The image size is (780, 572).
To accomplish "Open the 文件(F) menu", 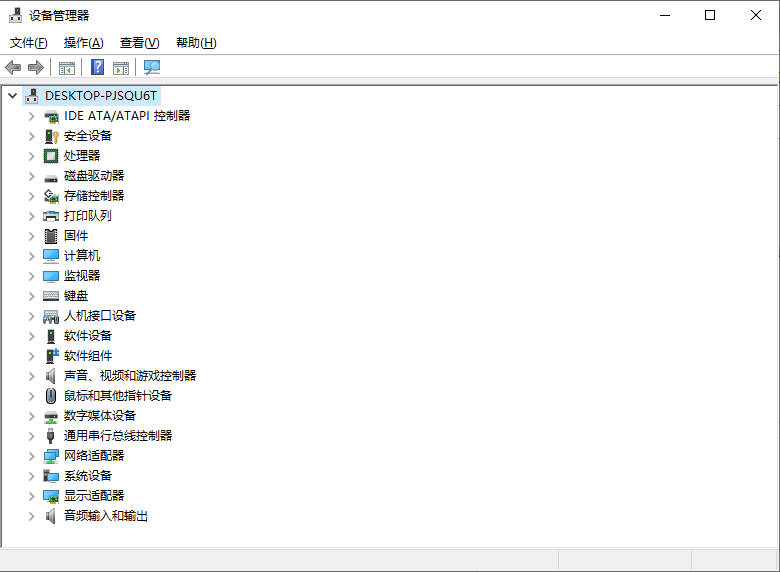I will (x=28, y=43).
